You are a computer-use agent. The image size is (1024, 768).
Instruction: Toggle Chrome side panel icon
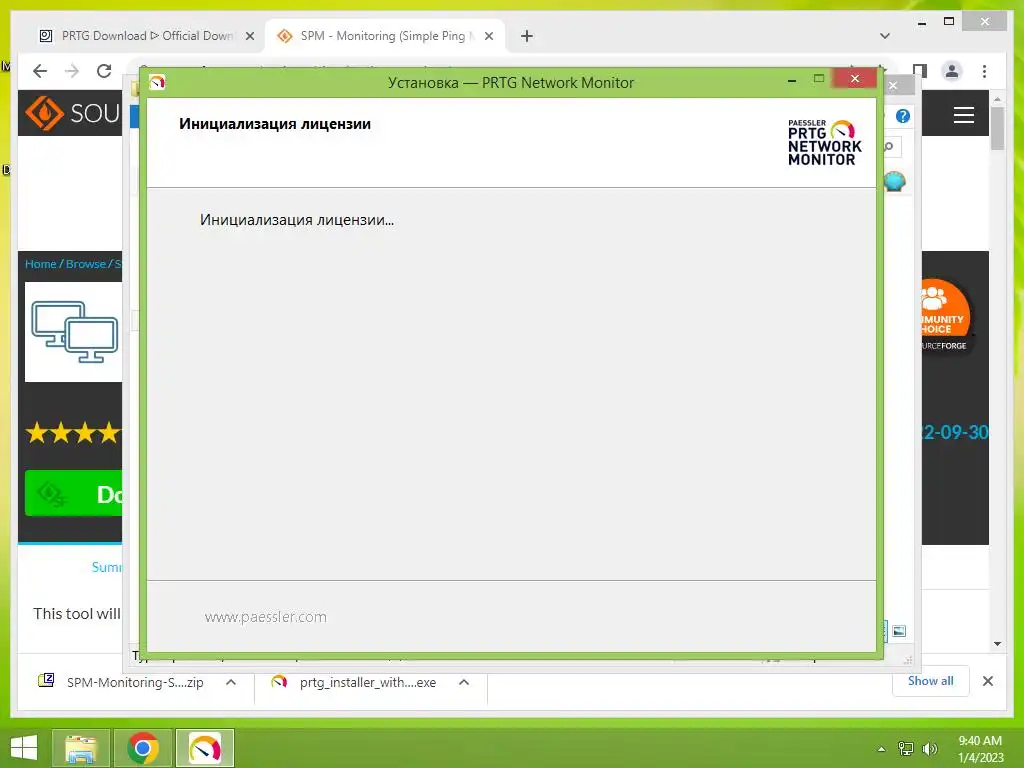(920, 71)
